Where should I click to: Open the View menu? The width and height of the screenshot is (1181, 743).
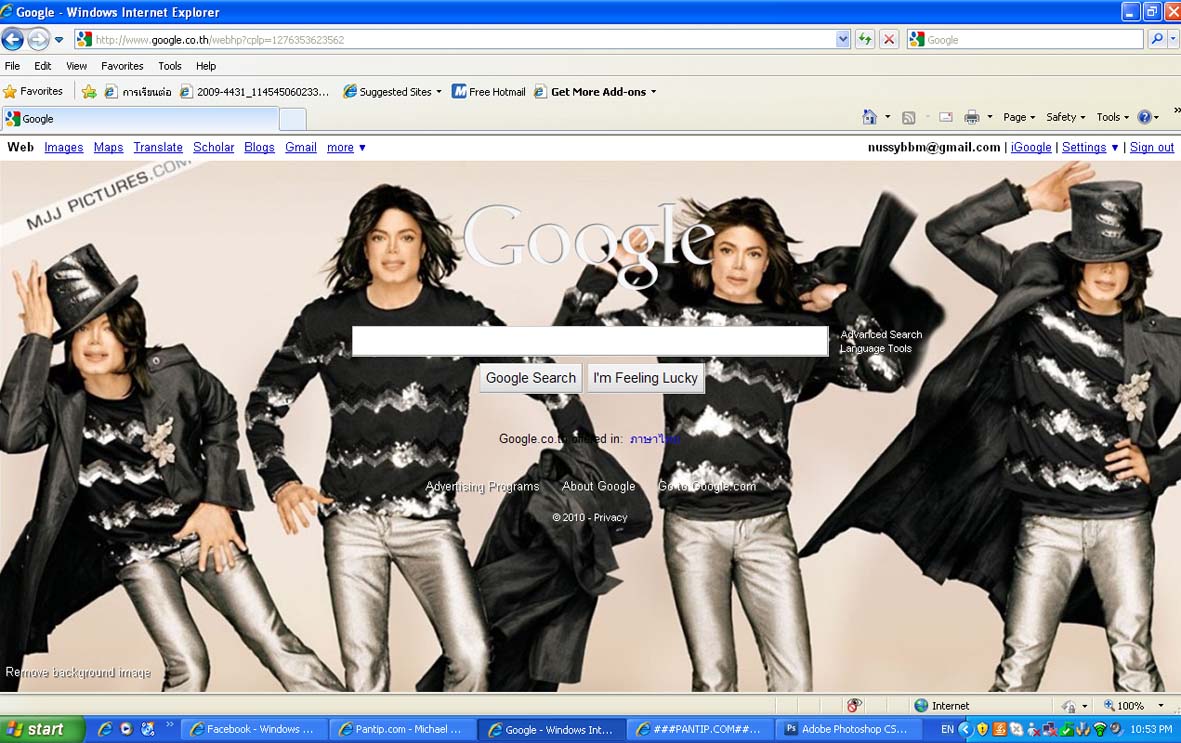pyautogui.click(x=76, y=66)
